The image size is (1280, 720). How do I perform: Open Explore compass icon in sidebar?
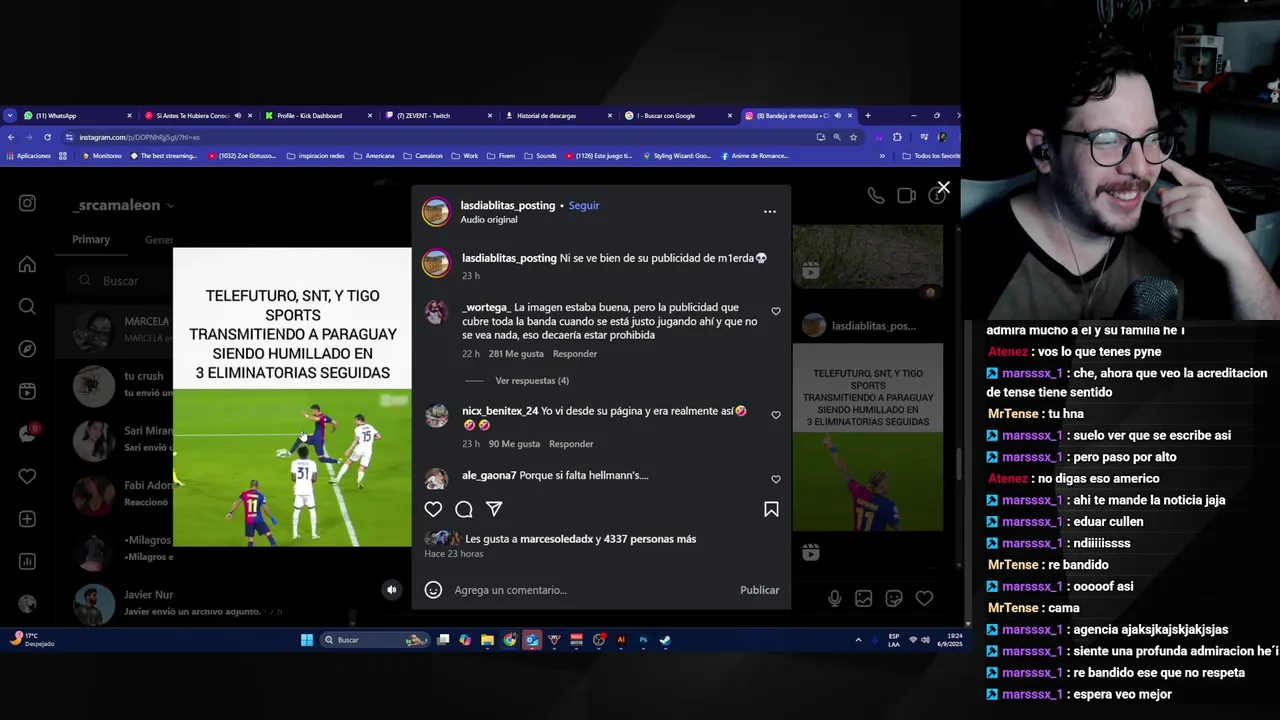[x=27, y=349]
